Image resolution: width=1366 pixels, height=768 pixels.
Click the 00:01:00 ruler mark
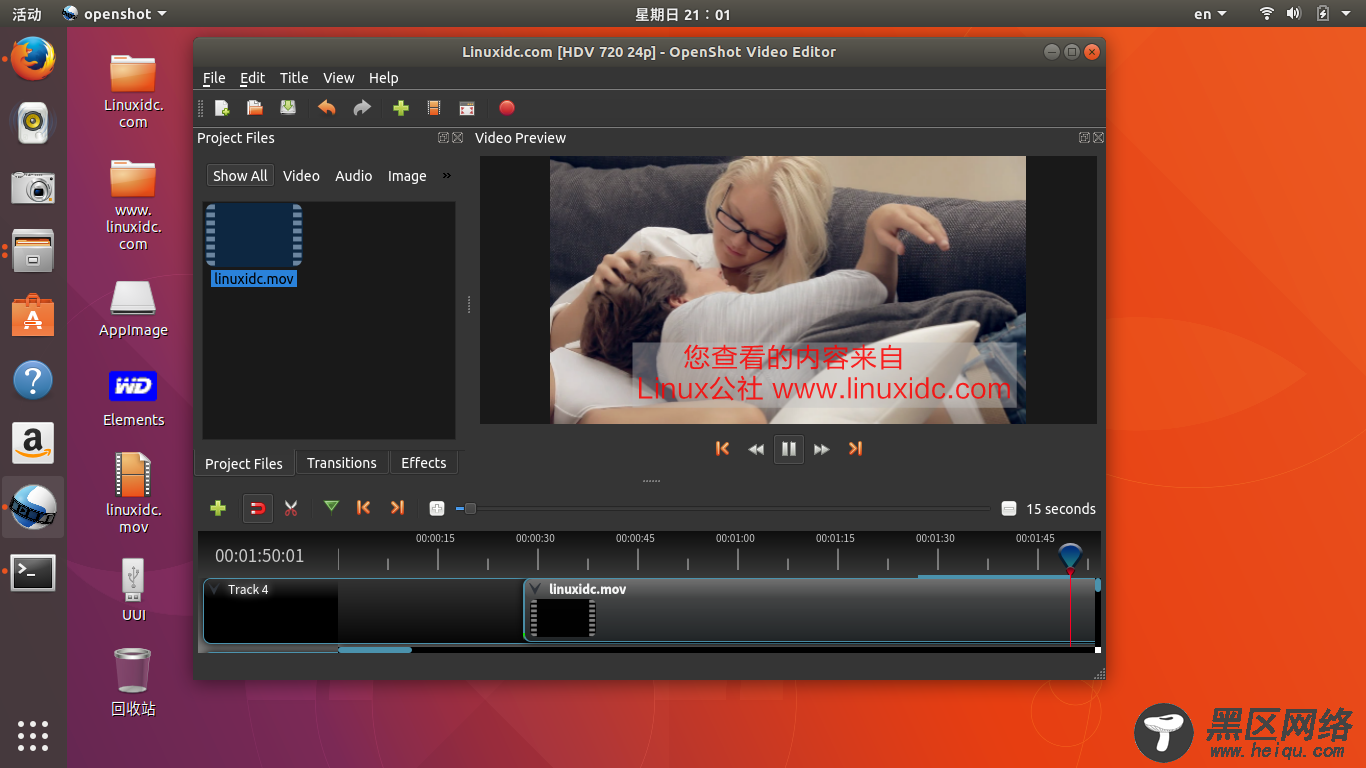click(735, 538)
